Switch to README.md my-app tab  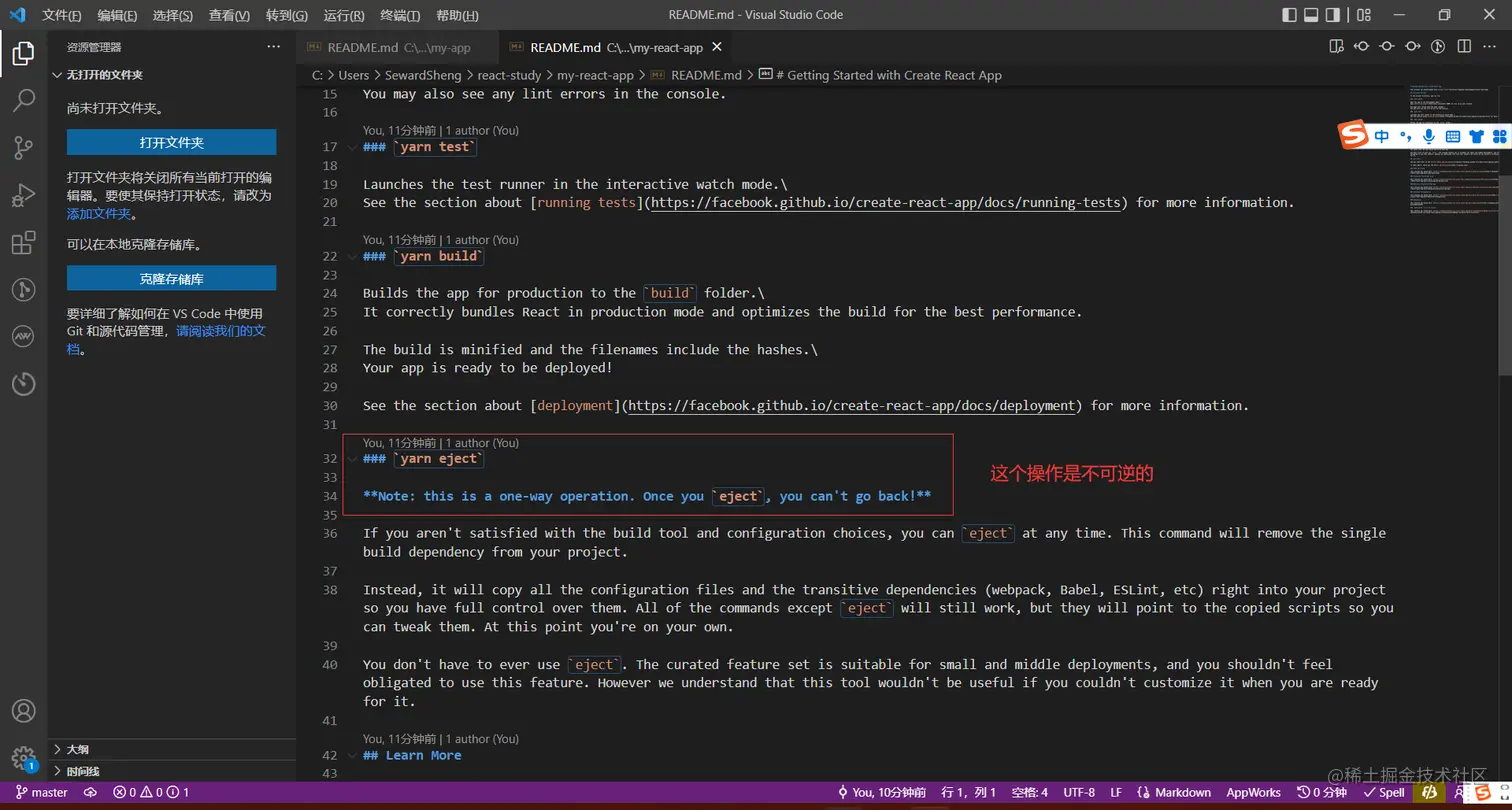pos(397,47)
